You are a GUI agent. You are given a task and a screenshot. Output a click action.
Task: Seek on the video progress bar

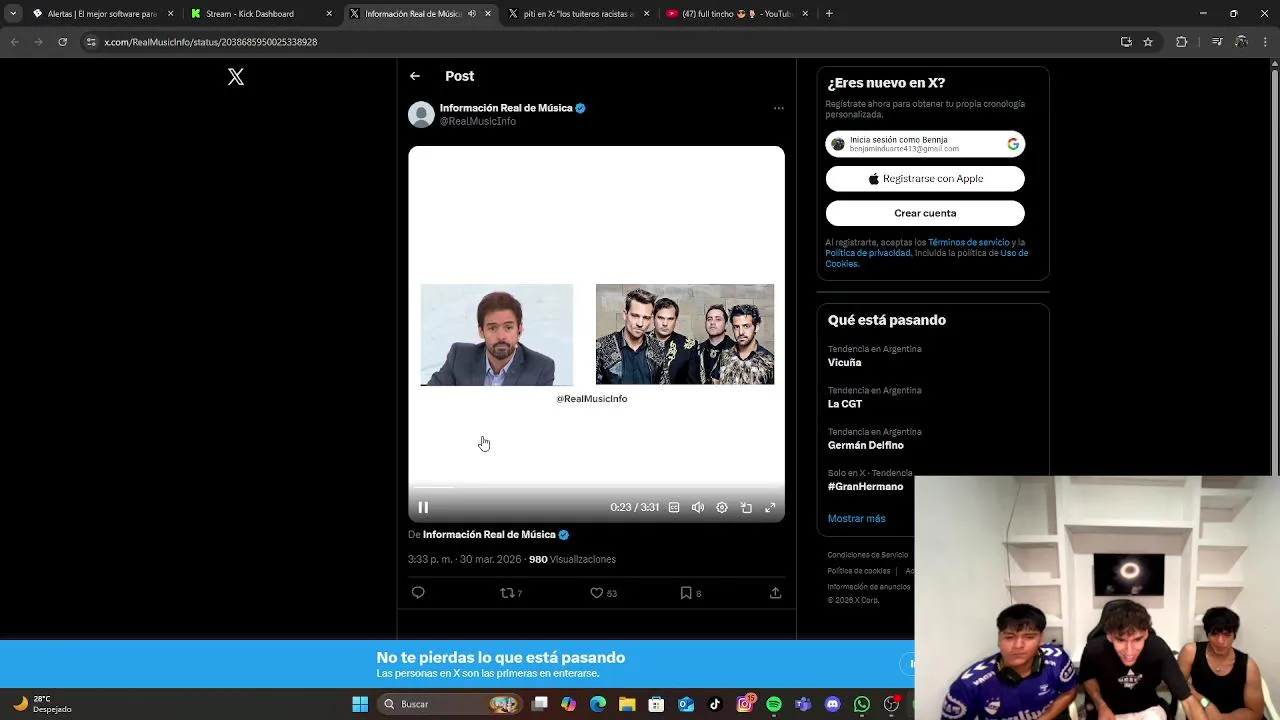pos(596,487)
